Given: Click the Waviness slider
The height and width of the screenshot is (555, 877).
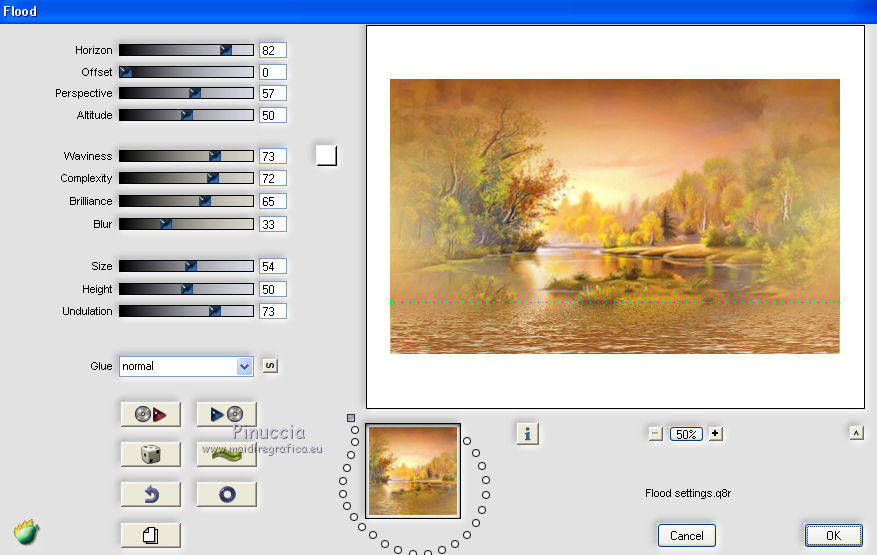Looking at the screenshot, I should click(186, 156).
